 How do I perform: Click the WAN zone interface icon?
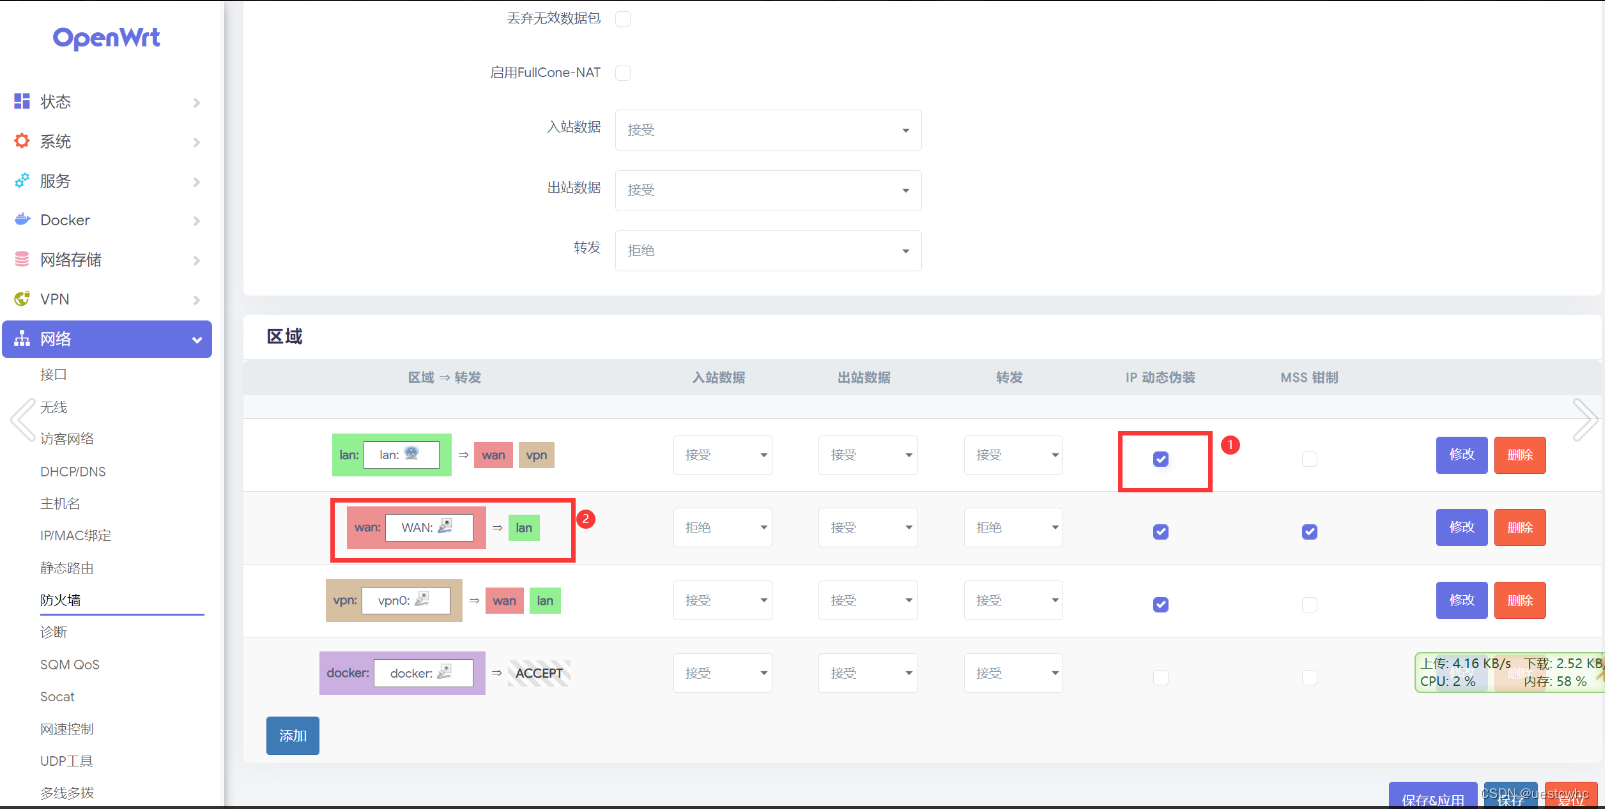pos(445,526)
